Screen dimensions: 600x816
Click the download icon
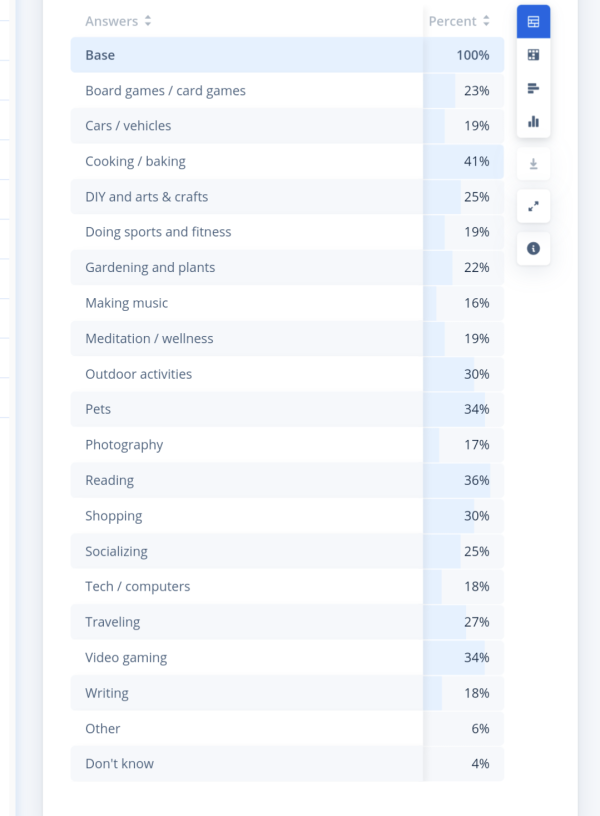[x=533, y=164]
